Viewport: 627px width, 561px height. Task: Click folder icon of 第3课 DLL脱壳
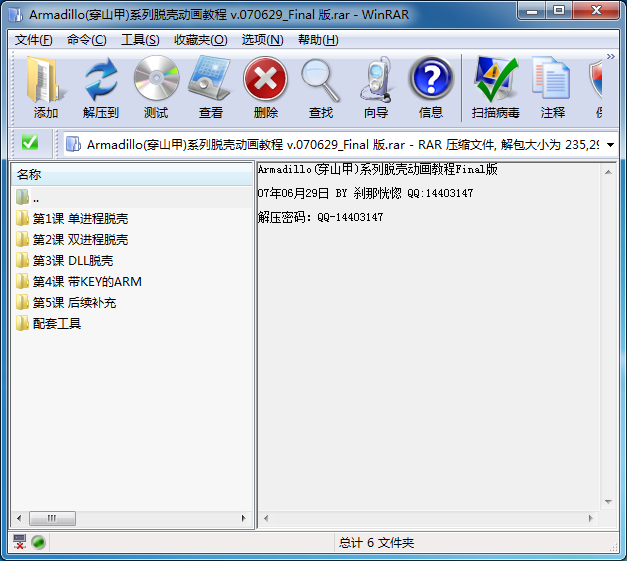pyautogui.click(x=22, y=260)
